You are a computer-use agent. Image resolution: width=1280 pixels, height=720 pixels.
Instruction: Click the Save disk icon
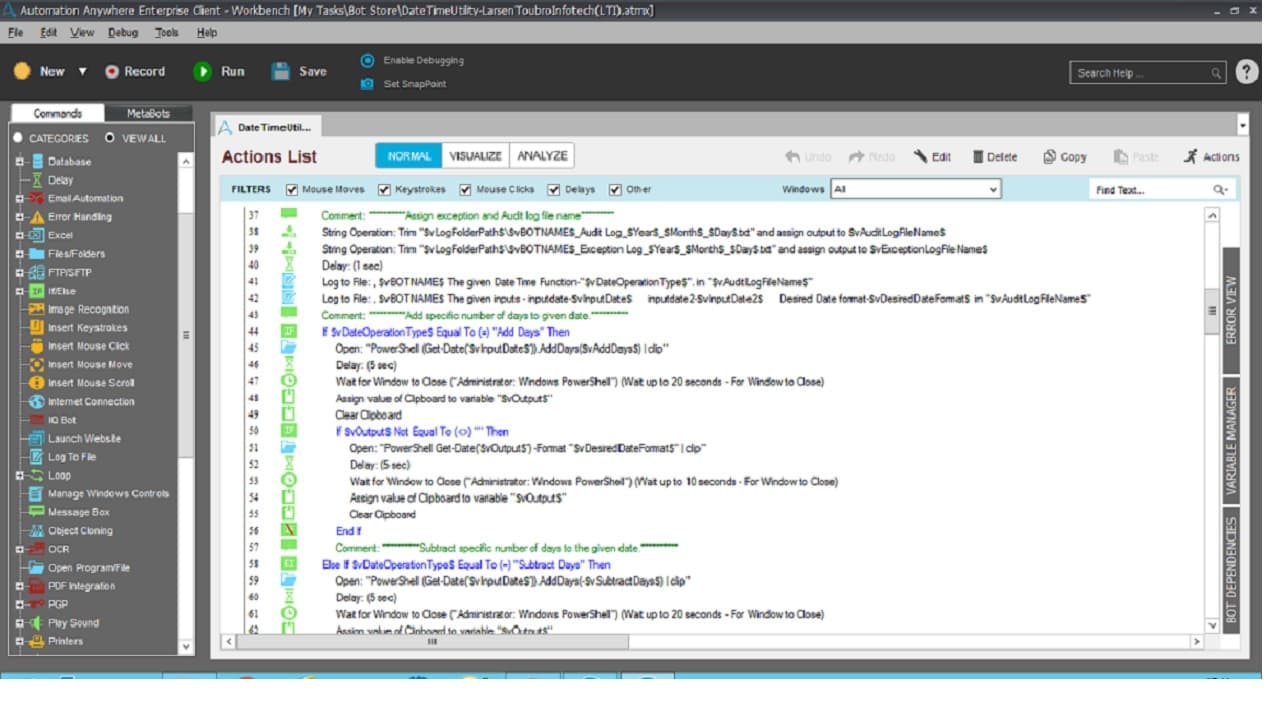281,71
